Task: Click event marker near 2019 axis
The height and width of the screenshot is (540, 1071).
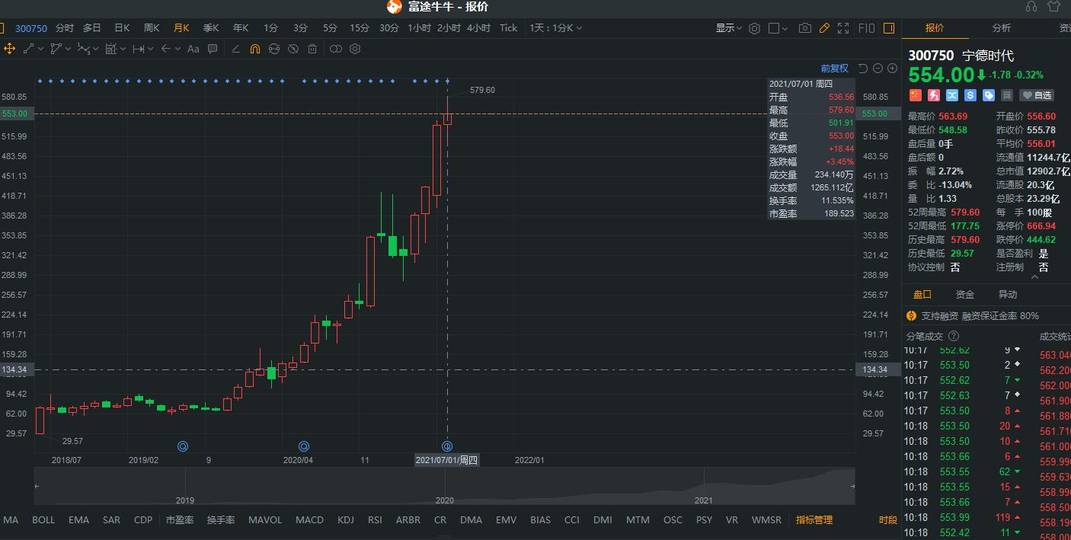Action: tap(182, 446)
